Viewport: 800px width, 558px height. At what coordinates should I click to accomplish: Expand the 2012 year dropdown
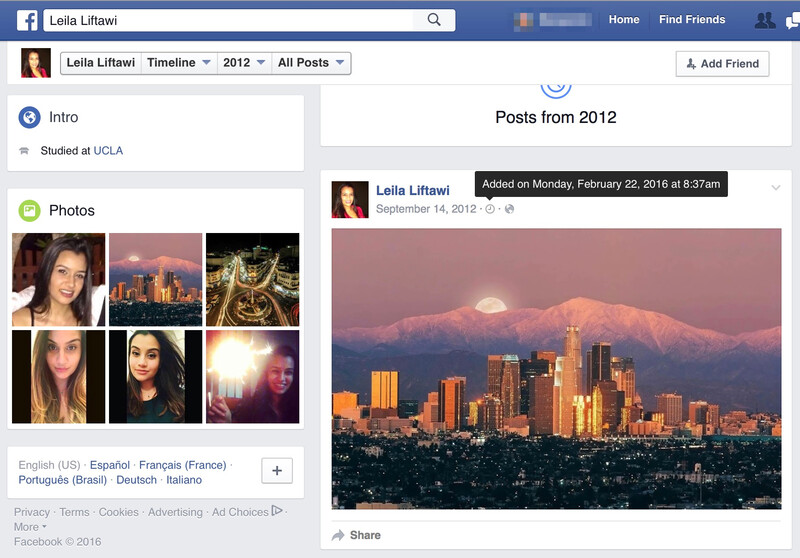point(244,63)
